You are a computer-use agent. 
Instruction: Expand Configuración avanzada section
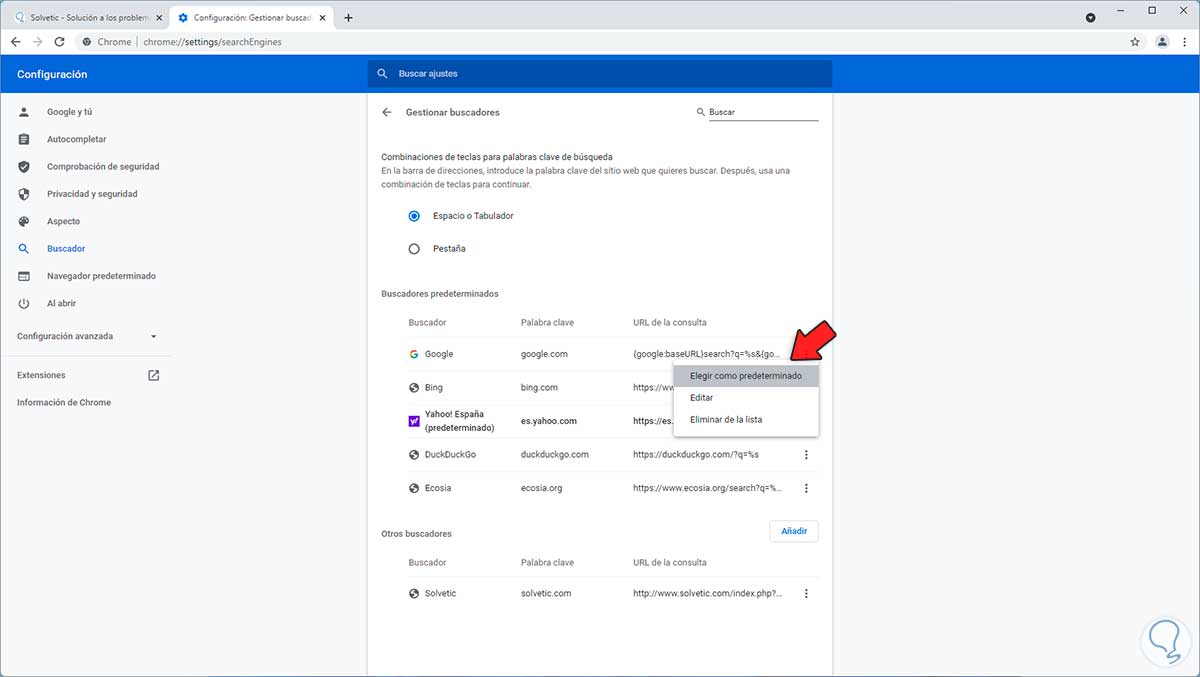click(86, 336)
